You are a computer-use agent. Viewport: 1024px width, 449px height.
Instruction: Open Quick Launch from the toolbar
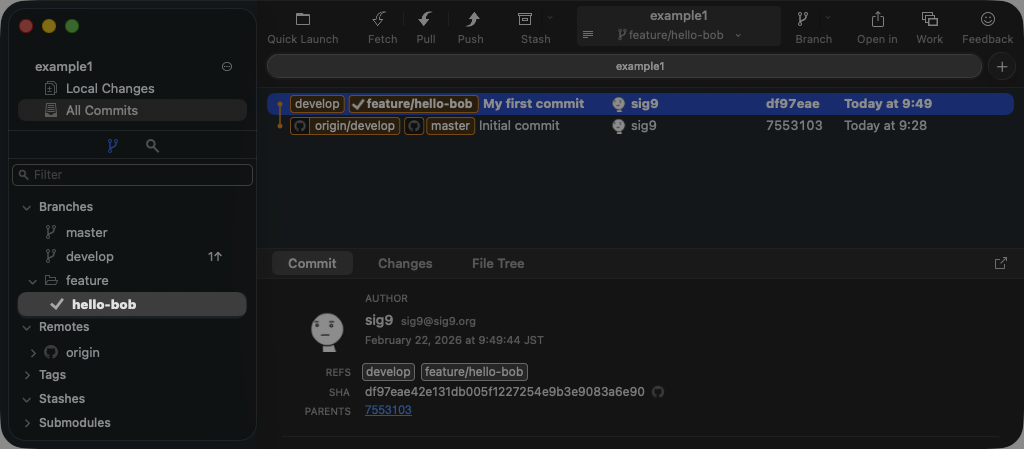[x=303, y=20]
